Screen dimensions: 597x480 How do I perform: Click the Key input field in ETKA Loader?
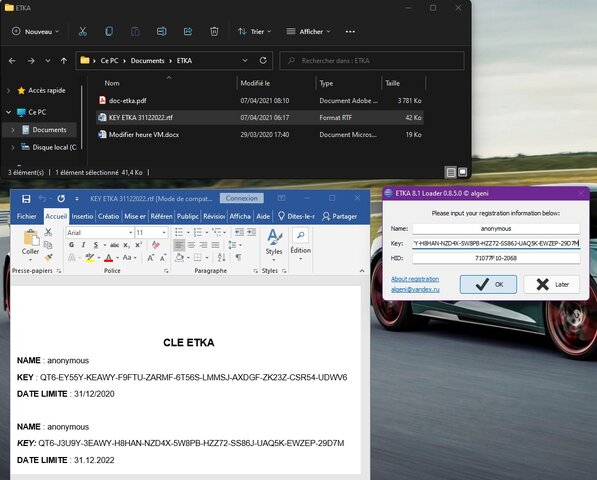pos(496,244)
